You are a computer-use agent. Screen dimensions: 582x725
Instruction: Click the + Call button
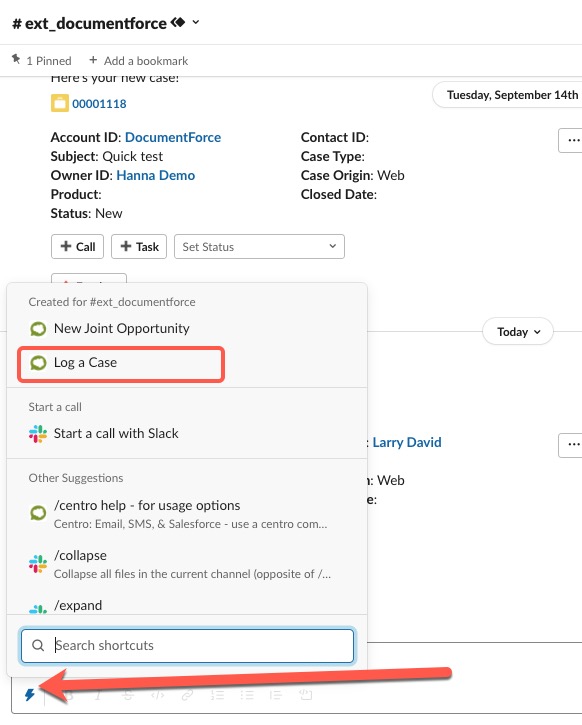coord(77,246)
